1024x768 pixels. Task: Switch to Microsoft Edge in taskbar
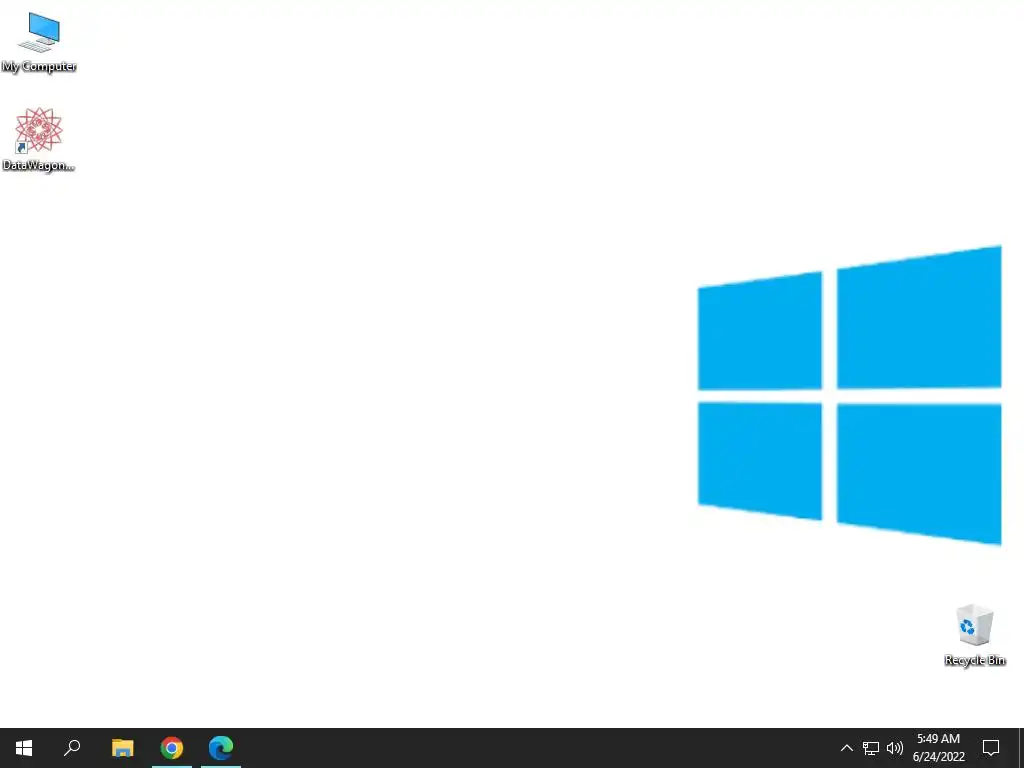coord(221,748)
